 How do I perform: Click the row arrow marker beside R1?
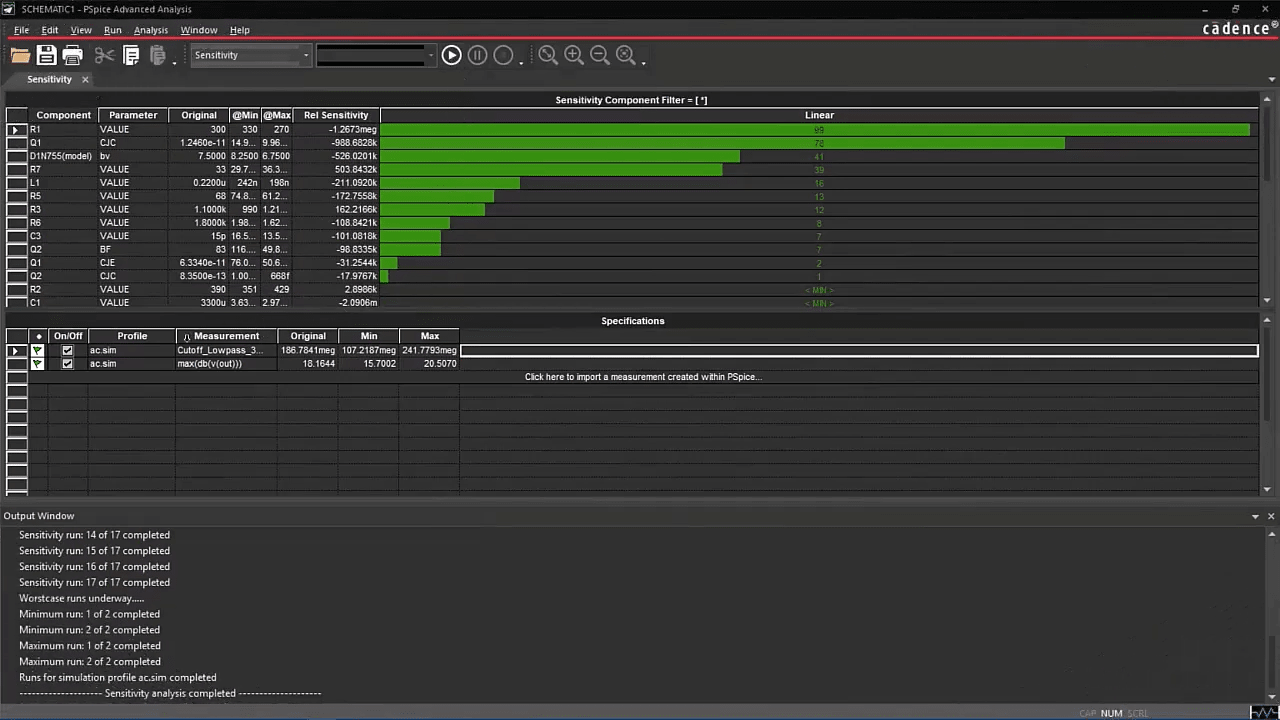(x=16, y=130)
